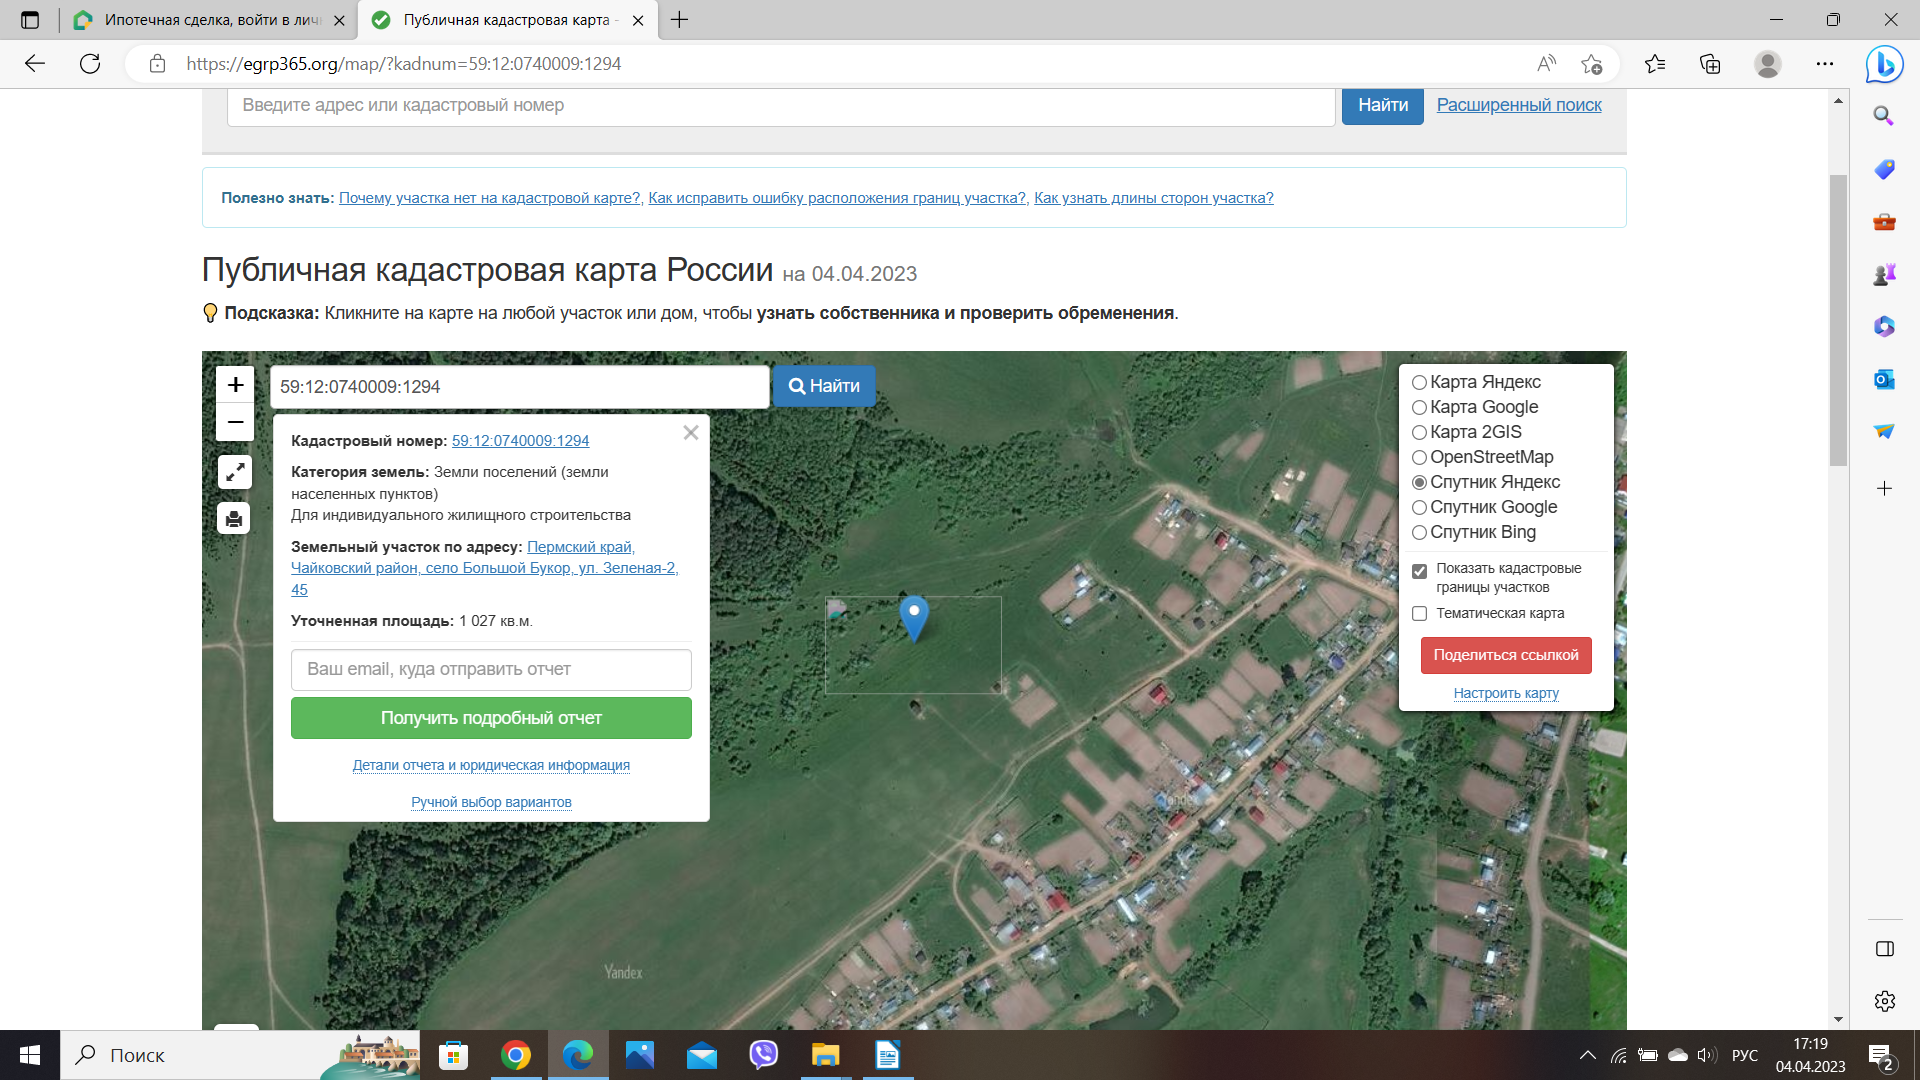Uncheck show cadastral boundaries checkbox
This screenshot has height=1080, width=1920.
pyautogui.click(x=1419, y=571)
